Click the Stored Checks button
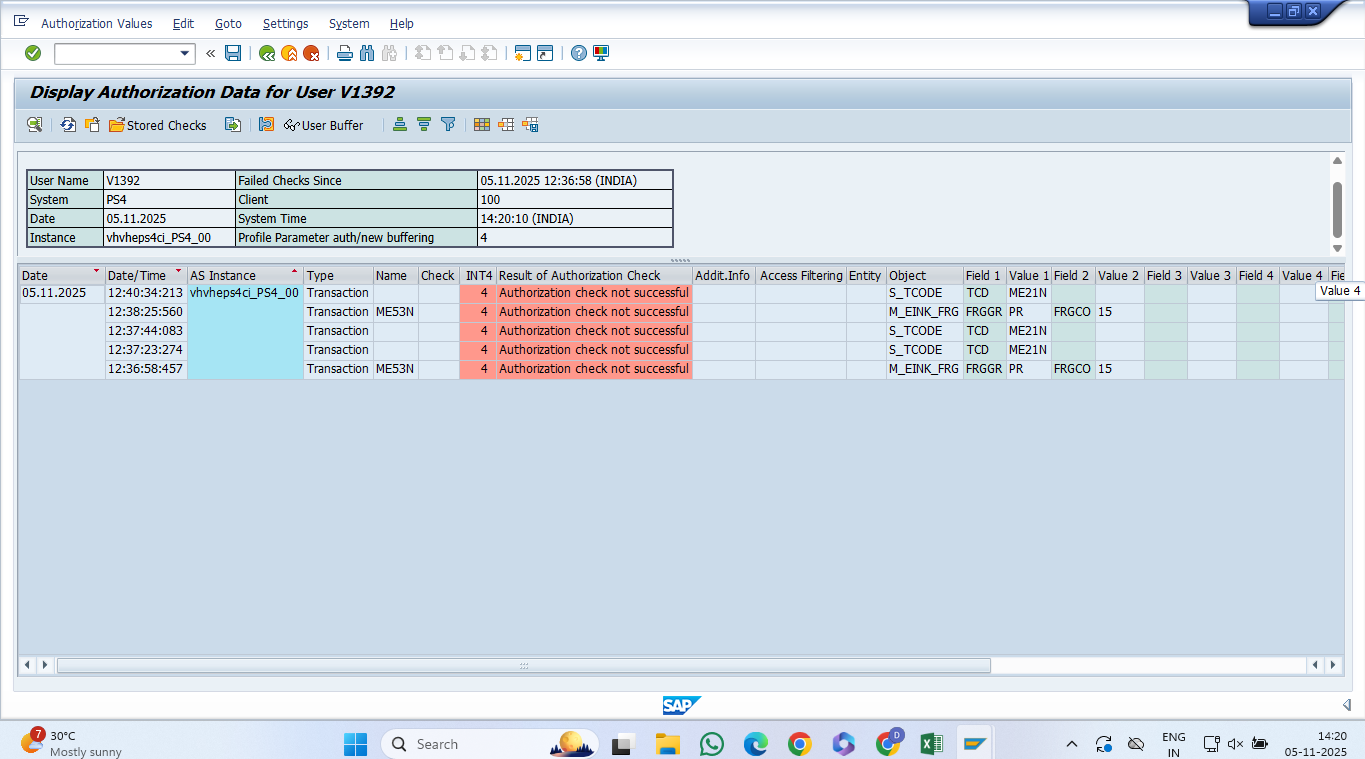The image size is (1365, 759). tap(158, 125)
